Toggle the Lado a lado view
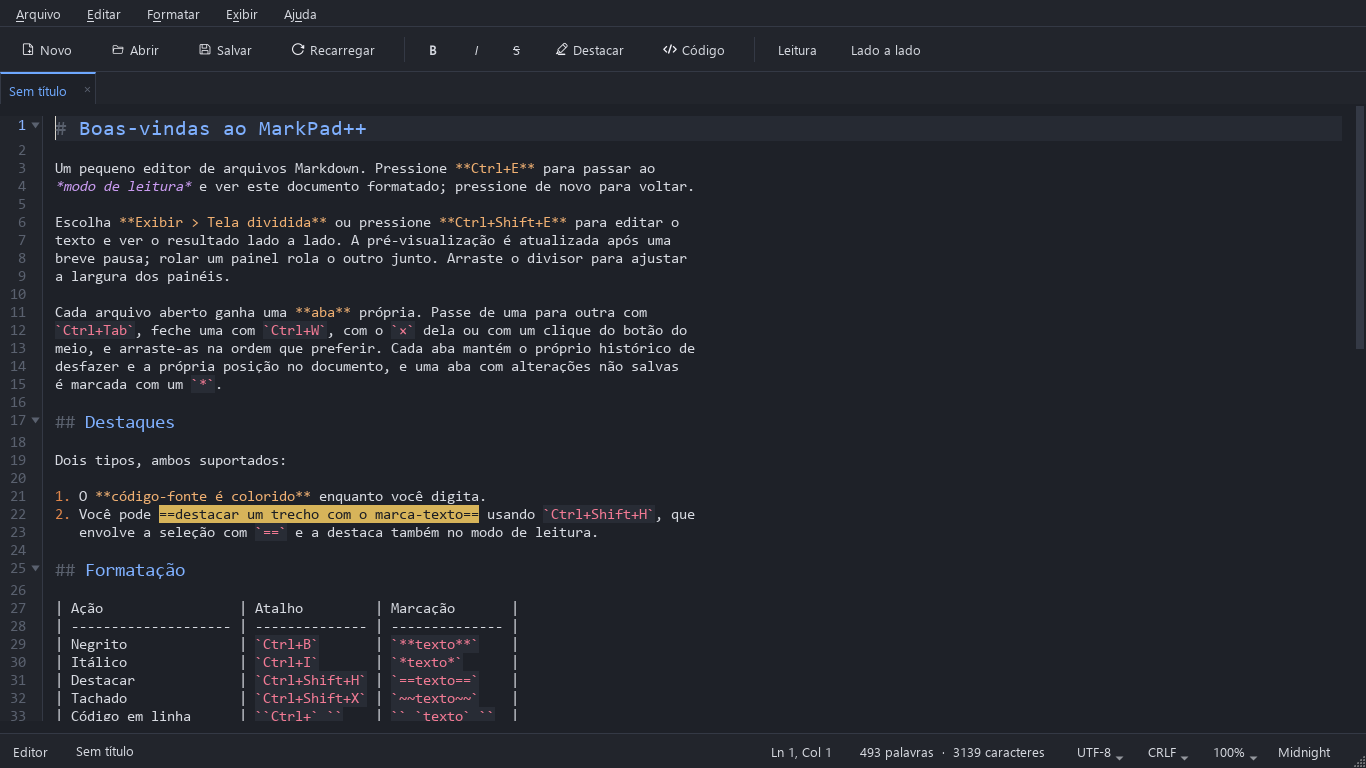The height and width of the screenshot is (768, 1366). pos(886,50)
